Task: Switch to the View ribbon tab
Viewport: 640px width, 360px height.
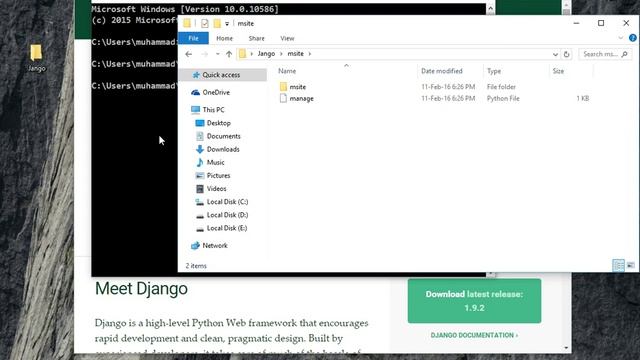Action: pos(287,38)
